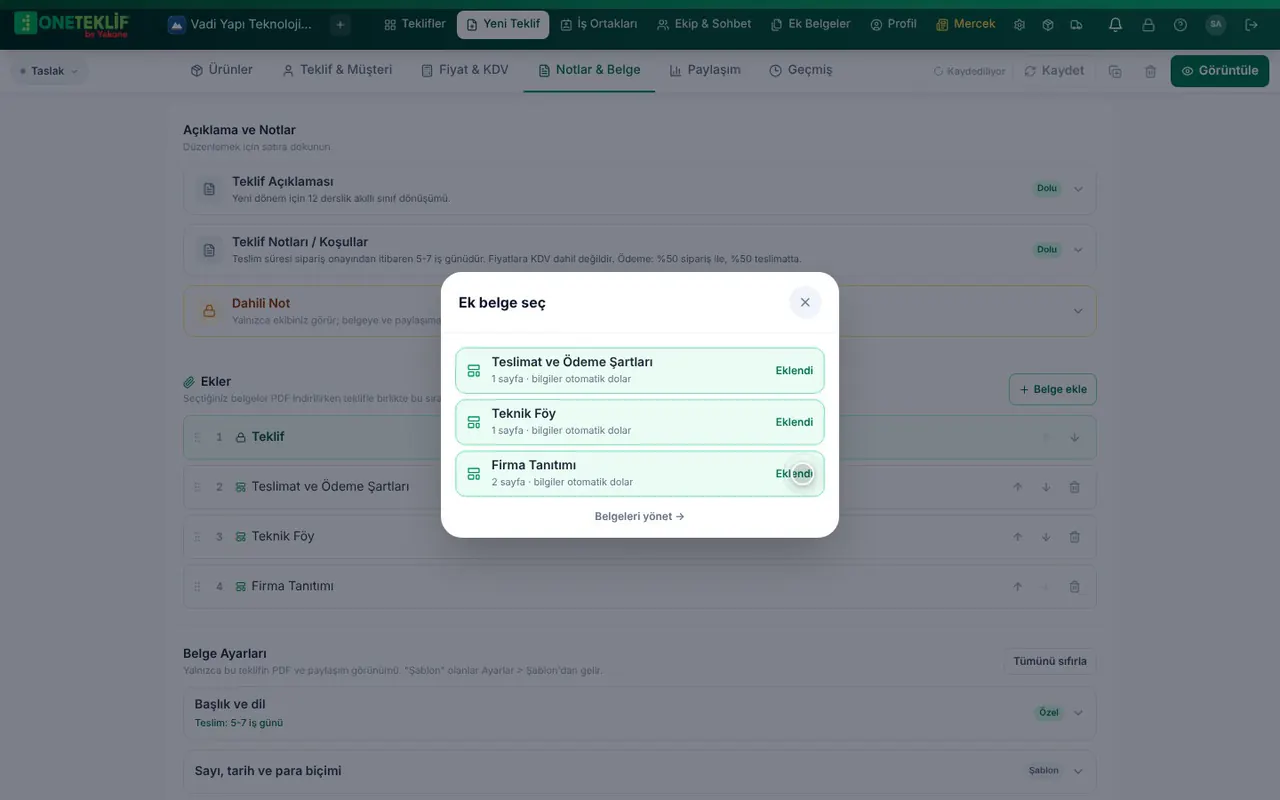Click the delivery truck icon in header

click(1076, 24)
